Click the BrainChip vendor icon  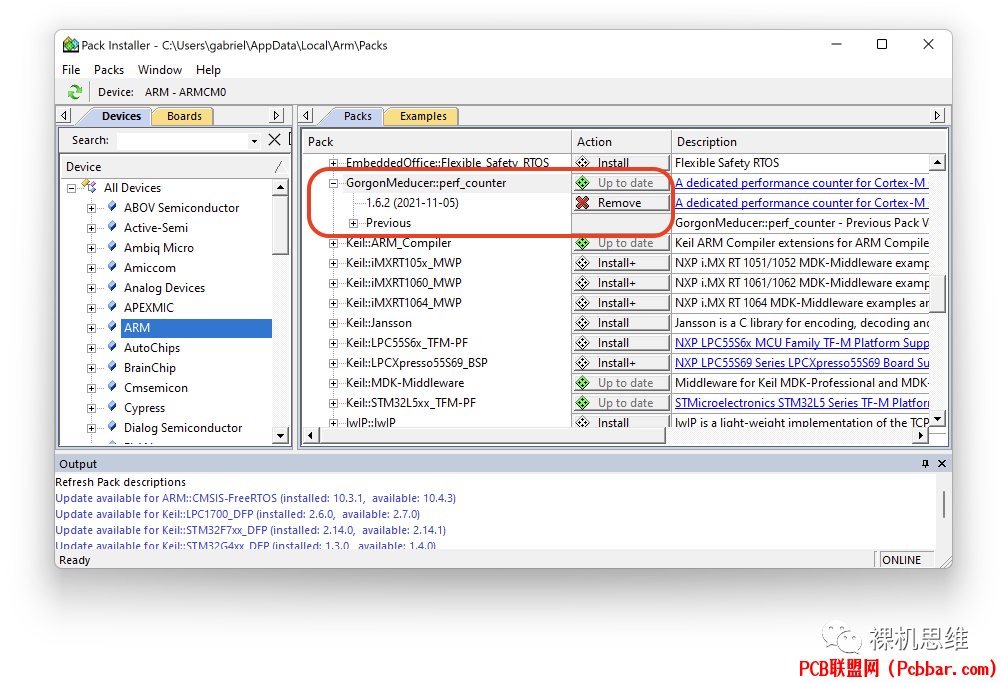click(112, 367)
